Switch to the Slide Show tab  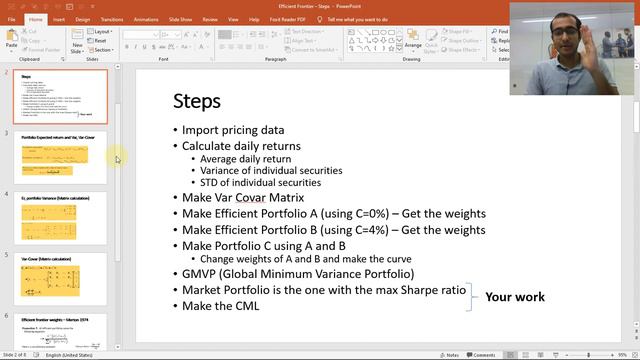click(x=180, y=19)
